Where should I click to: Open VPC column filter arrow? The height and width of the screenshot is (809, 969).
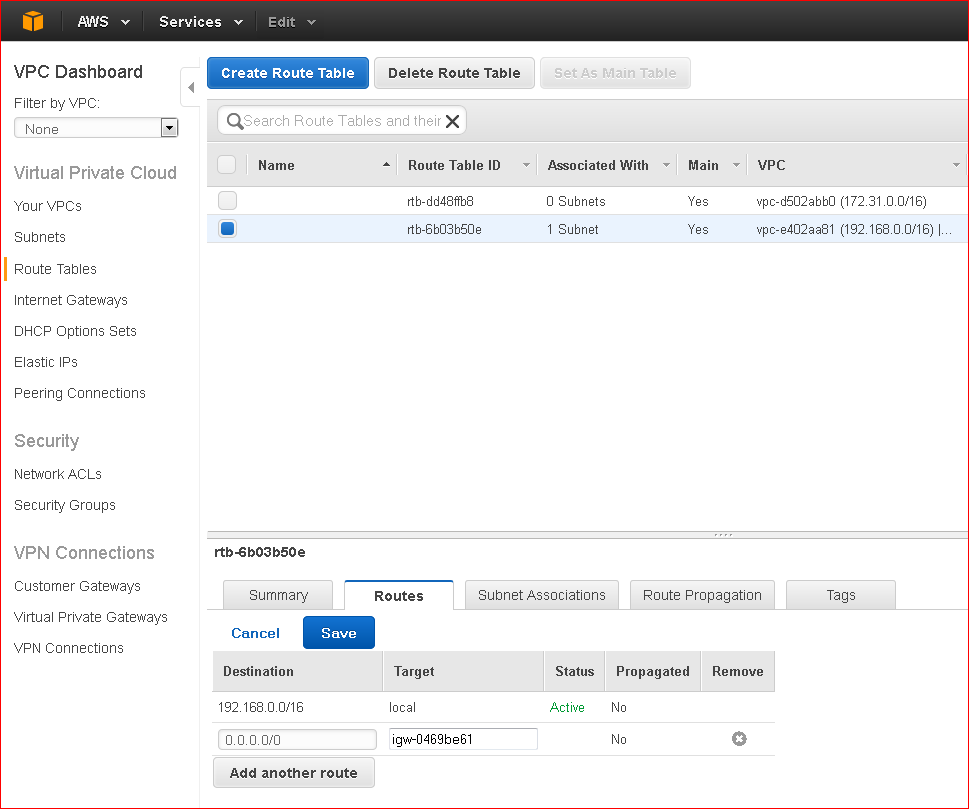click(956, 165)
